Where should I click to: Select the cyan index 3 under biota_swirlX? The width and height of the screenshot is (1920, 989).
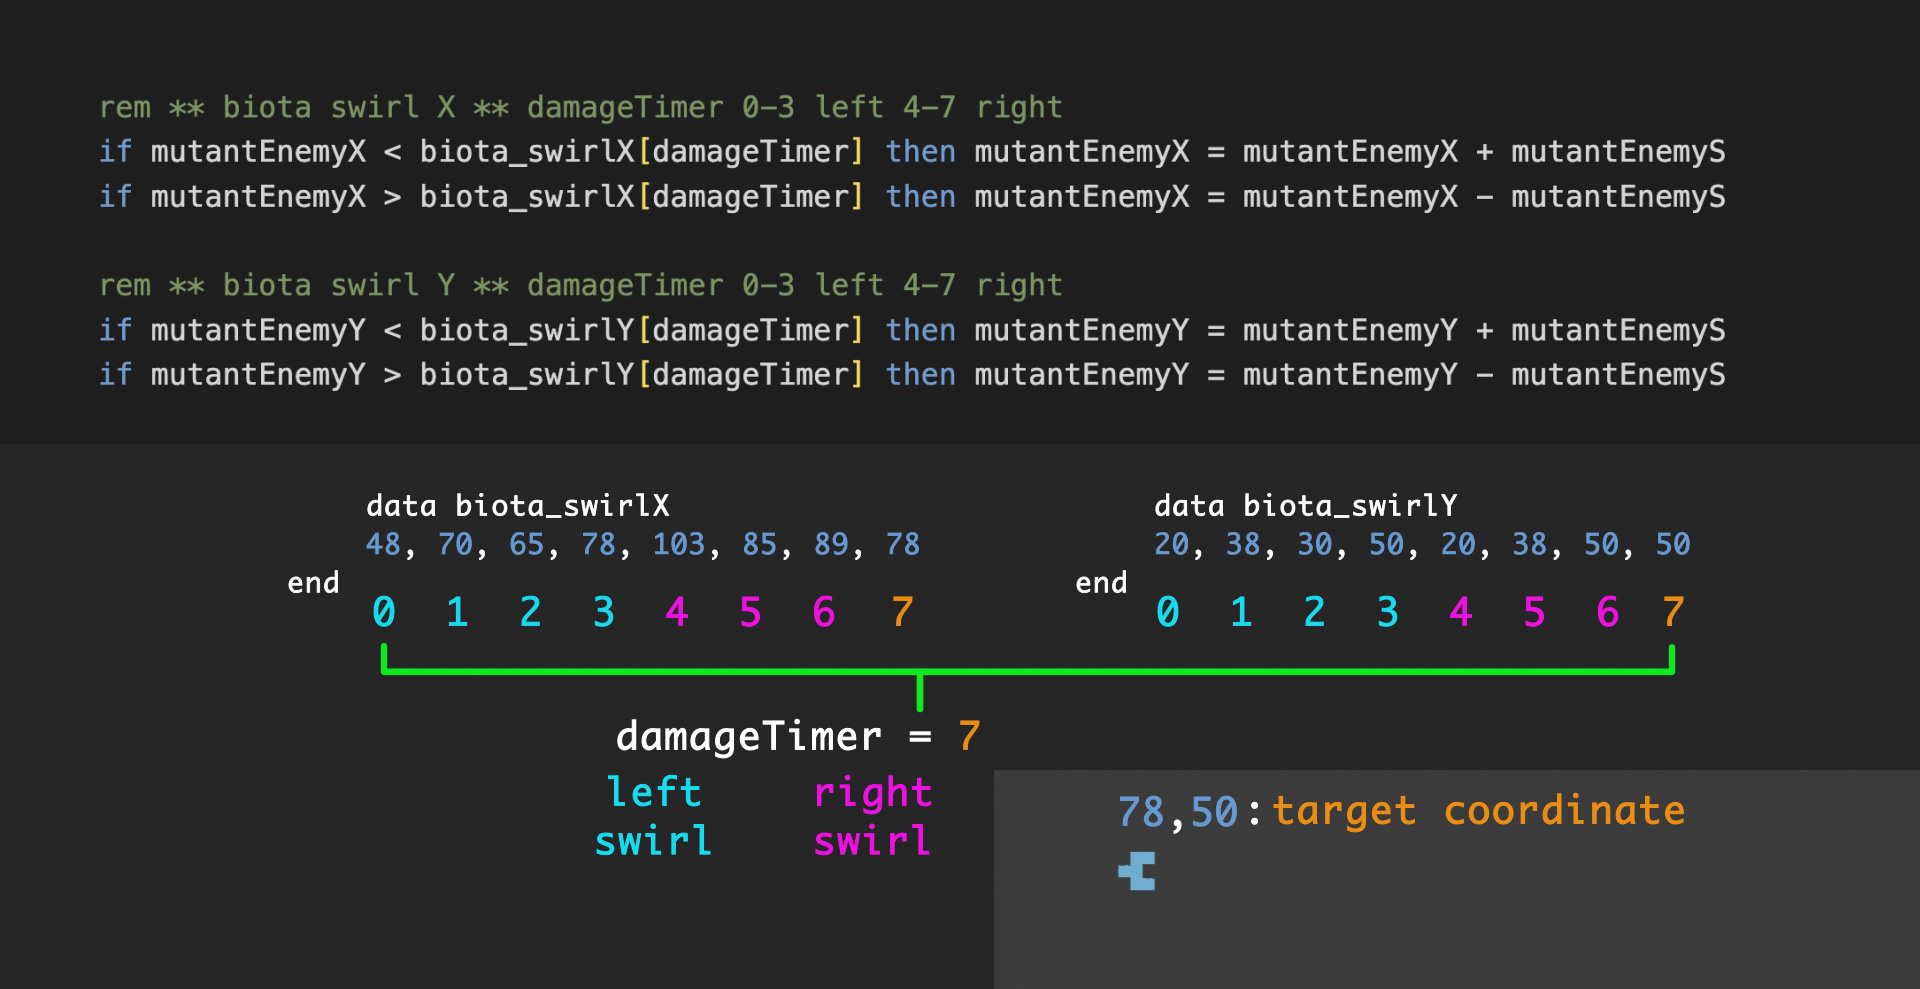click(x=604, y=612)
